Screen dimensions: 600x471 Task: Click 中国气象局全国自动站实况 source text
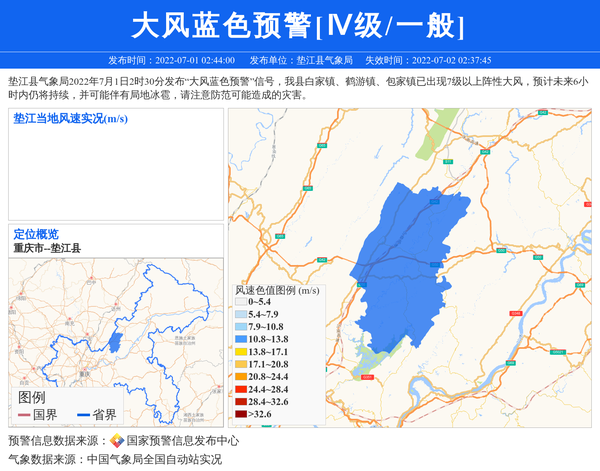154,460
